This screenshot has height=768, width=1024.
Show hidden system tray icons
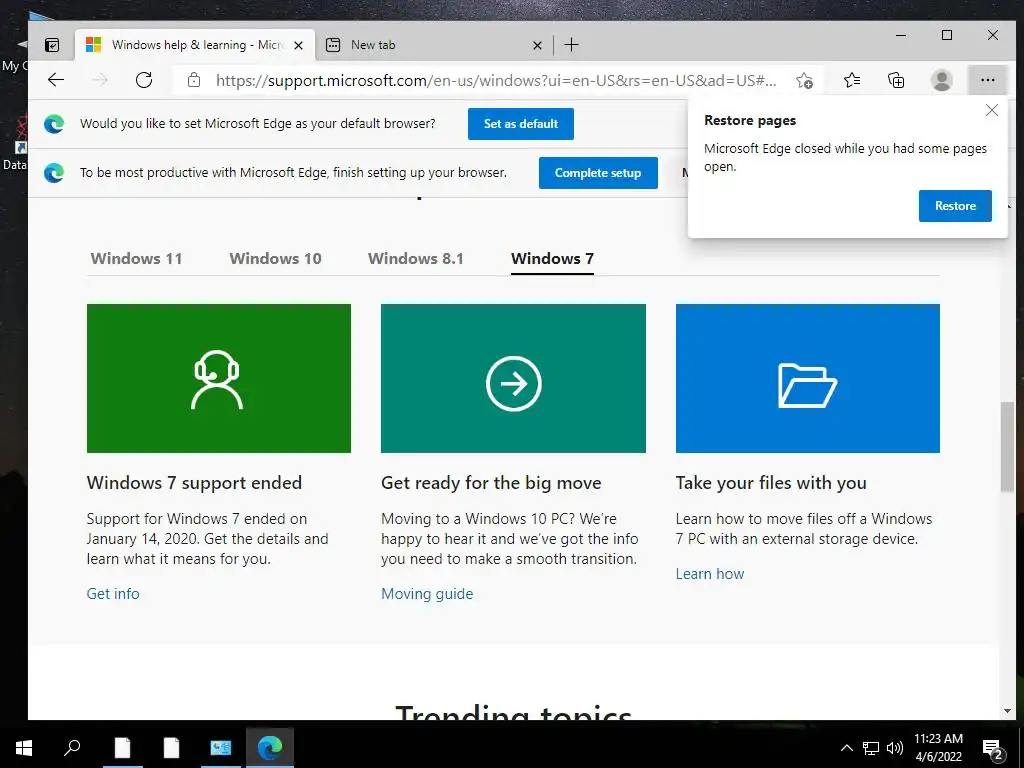[846, 748]
